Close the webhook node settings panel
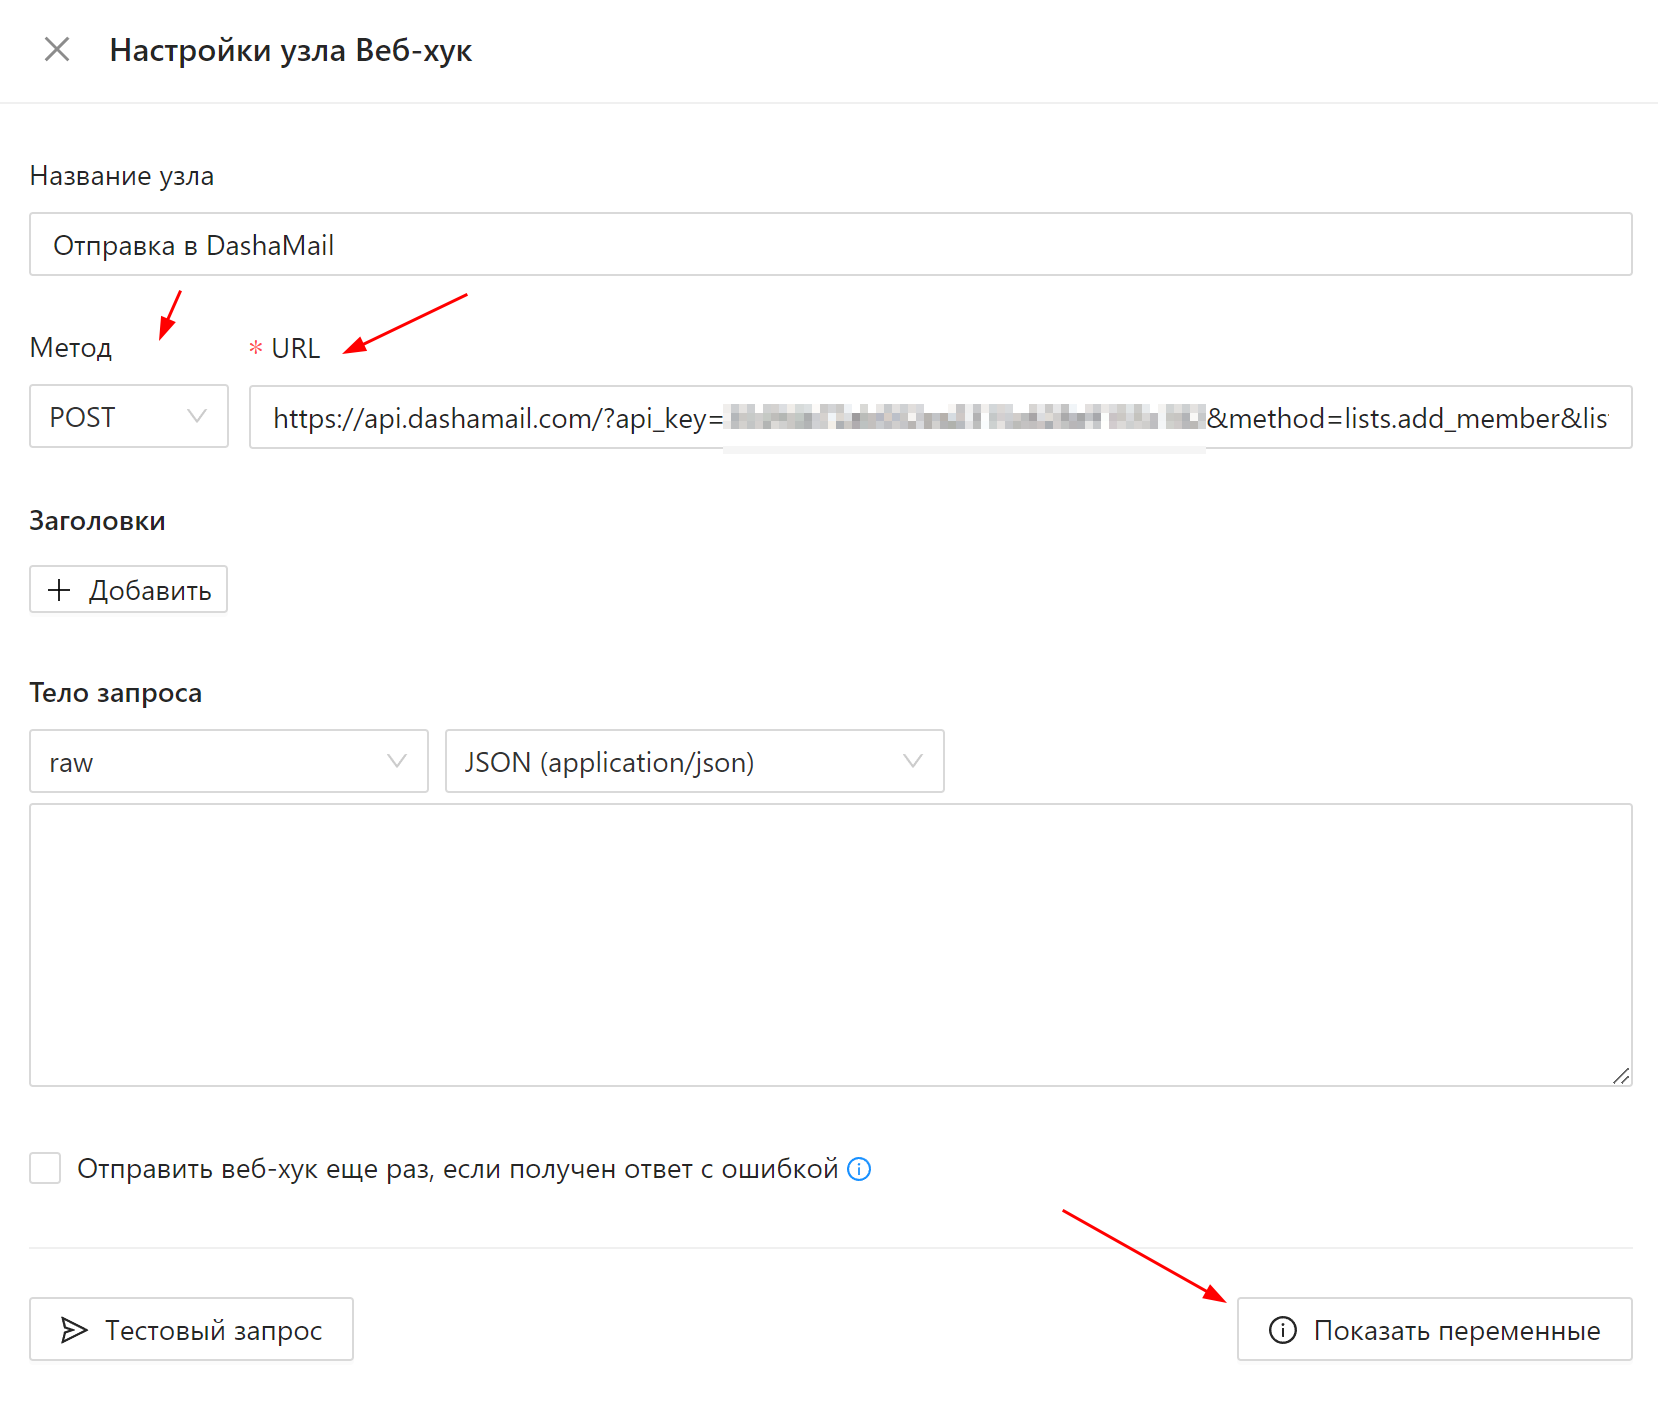Screen dimensions: 1658x1425 tap(57, 49)
